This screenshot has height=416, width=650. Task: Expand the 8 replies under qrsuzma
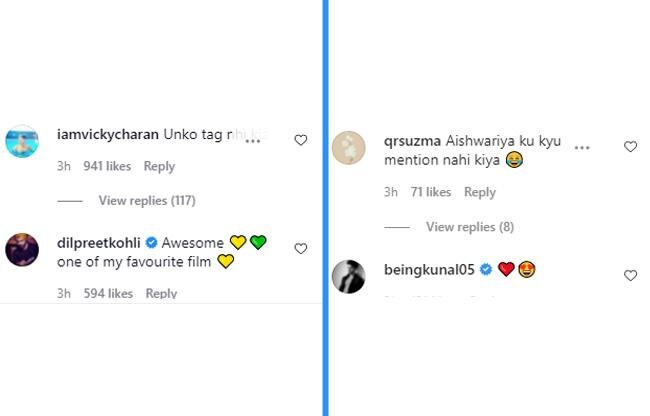(x=469, y=227)
